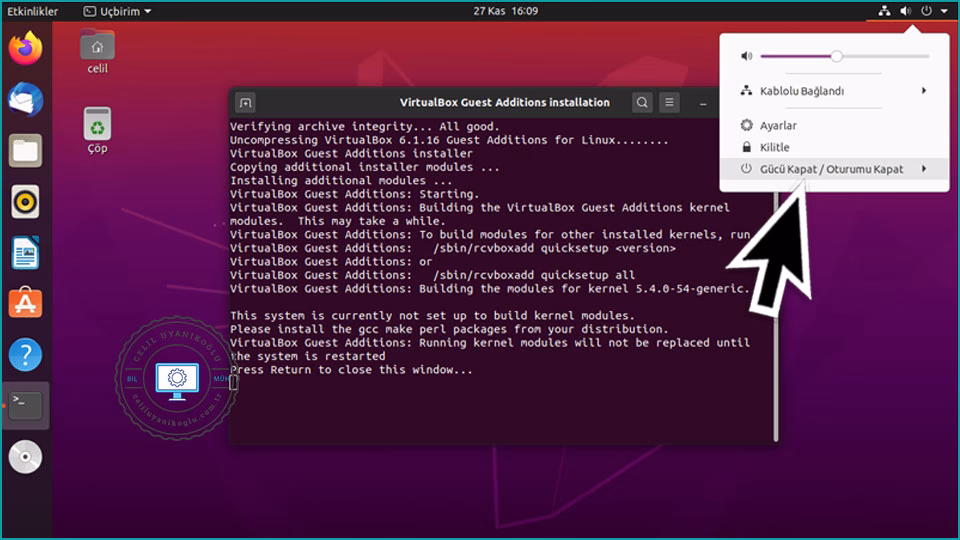Image resolution: width=960 pixels, height=540 pixels.
Task: Open the Help question mark icon
Action: (x=25, y=354)
